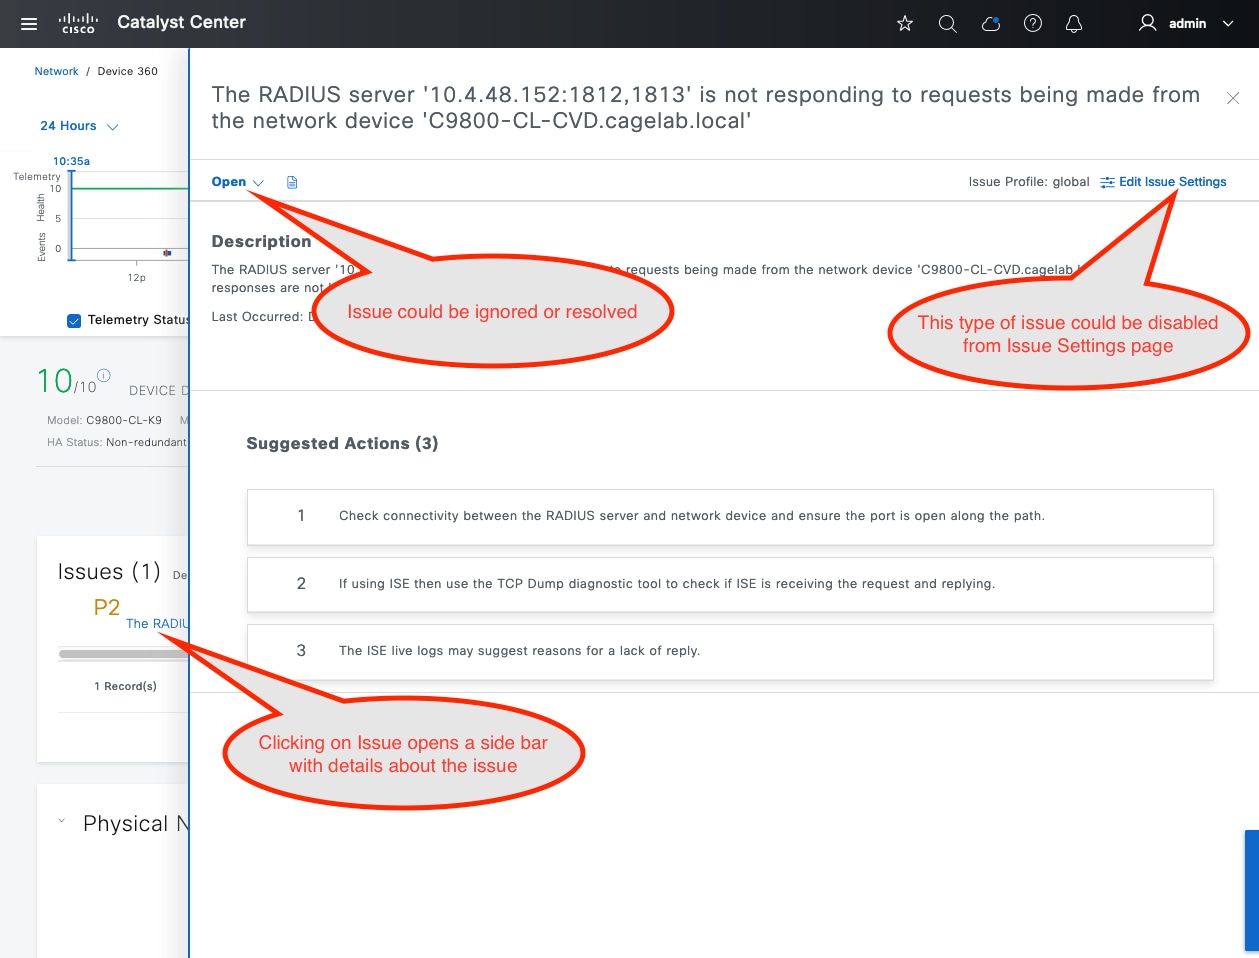Click the P2 priority label
1259x958 pixels.
click(x=106, y=607)
